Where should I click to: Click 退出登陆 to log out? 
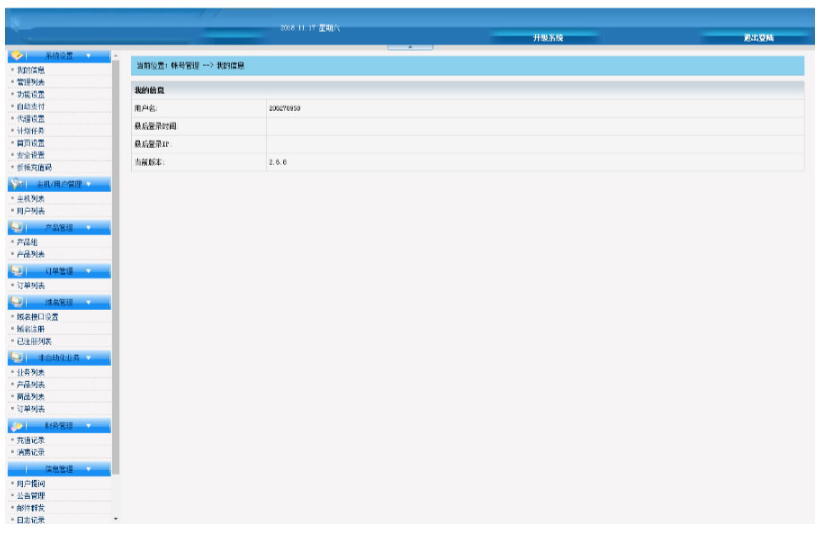[758, 37]
